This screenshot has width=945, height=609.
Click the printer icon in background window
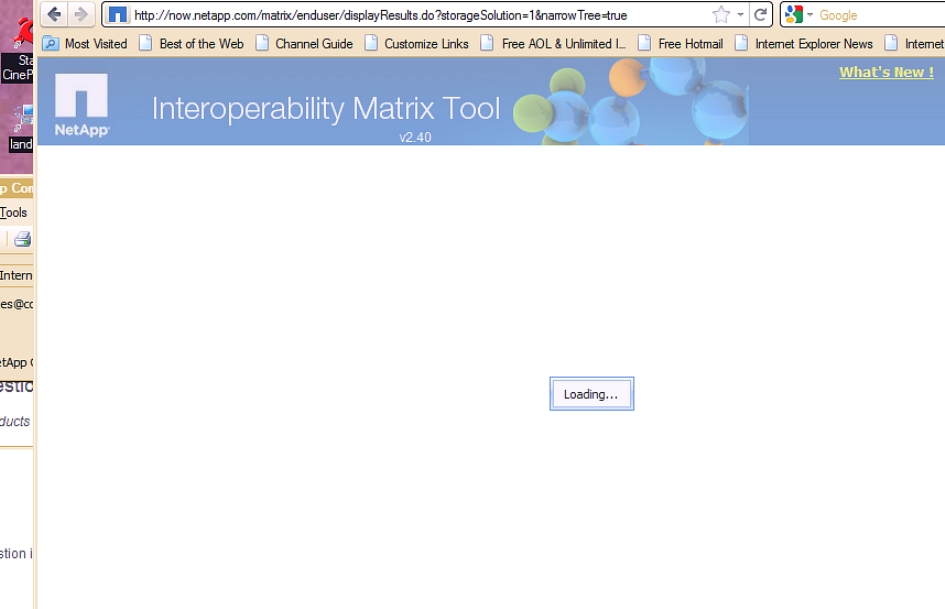pyautogui.click(x=22, y=239)
